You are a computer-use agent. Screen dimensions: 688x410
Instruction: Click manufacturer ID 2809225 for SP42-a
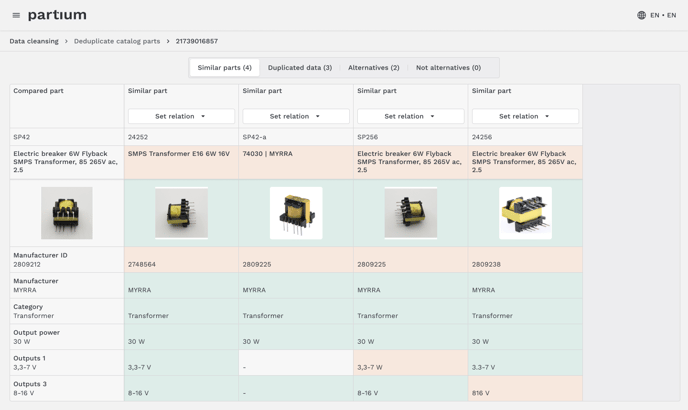pos(257,264)
